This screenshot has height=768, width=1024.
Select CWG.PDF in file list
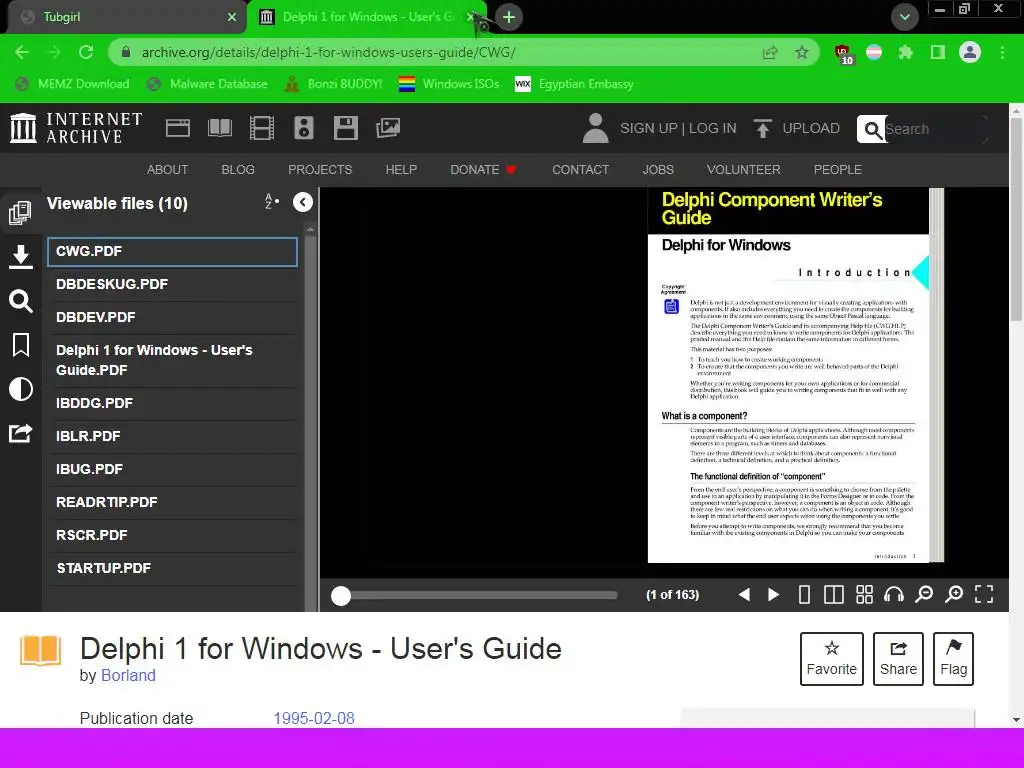pos(172,251)
